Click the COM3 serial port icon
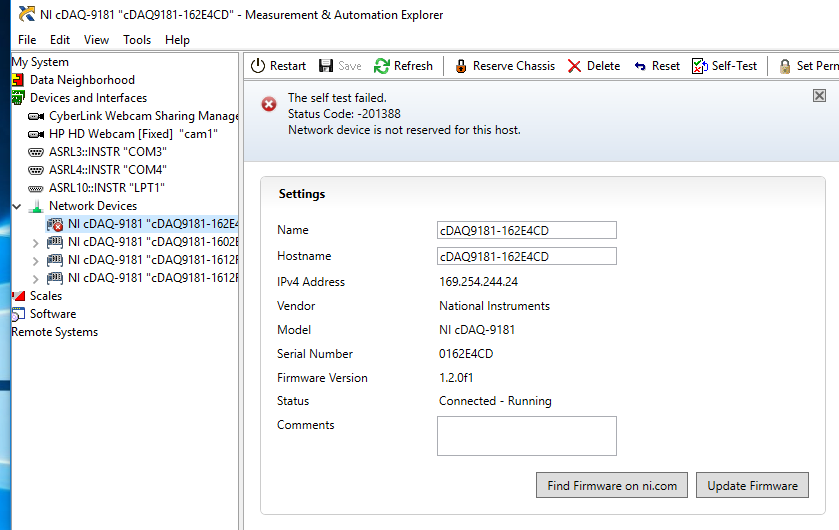This screenshot has height=530, width=839. pos(36,152)
